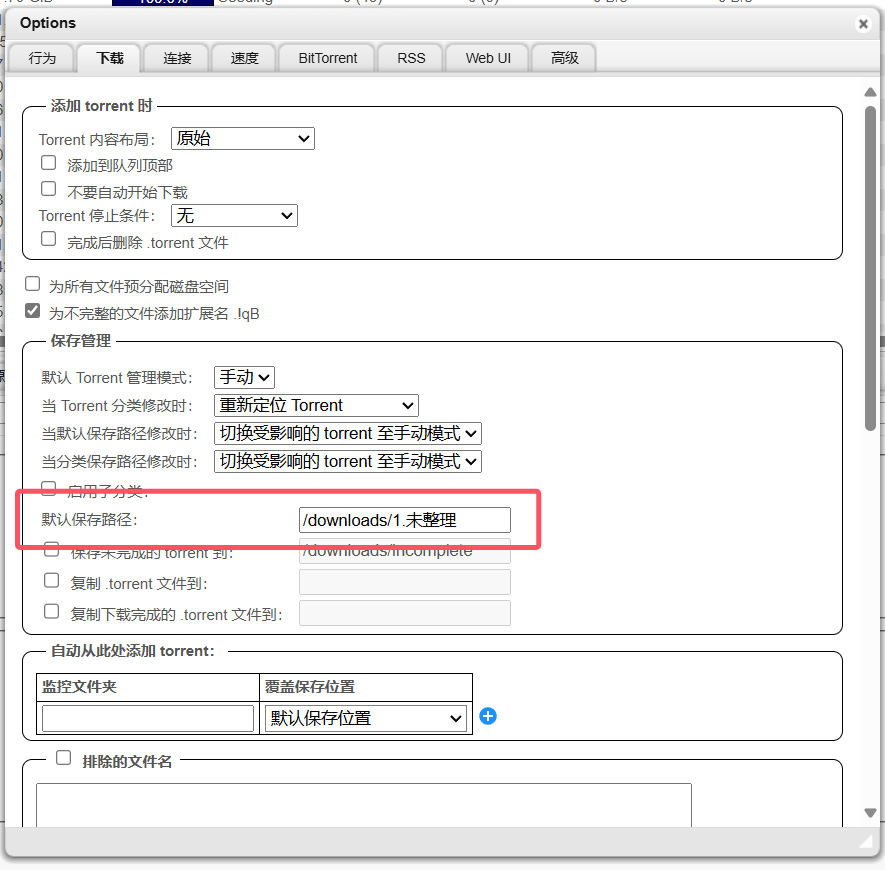Image resolution: width=885 pixels, height=870 pixels.
Task: Go to the 高级 tab
Action: click(x=564, y=58)
